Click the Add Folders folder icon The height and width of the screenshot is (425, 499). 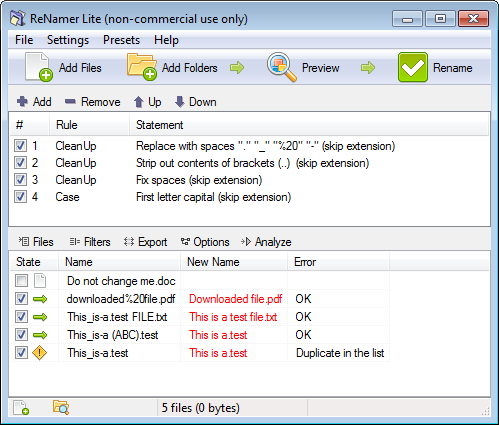pyautogui.click(x=142, y=67)
